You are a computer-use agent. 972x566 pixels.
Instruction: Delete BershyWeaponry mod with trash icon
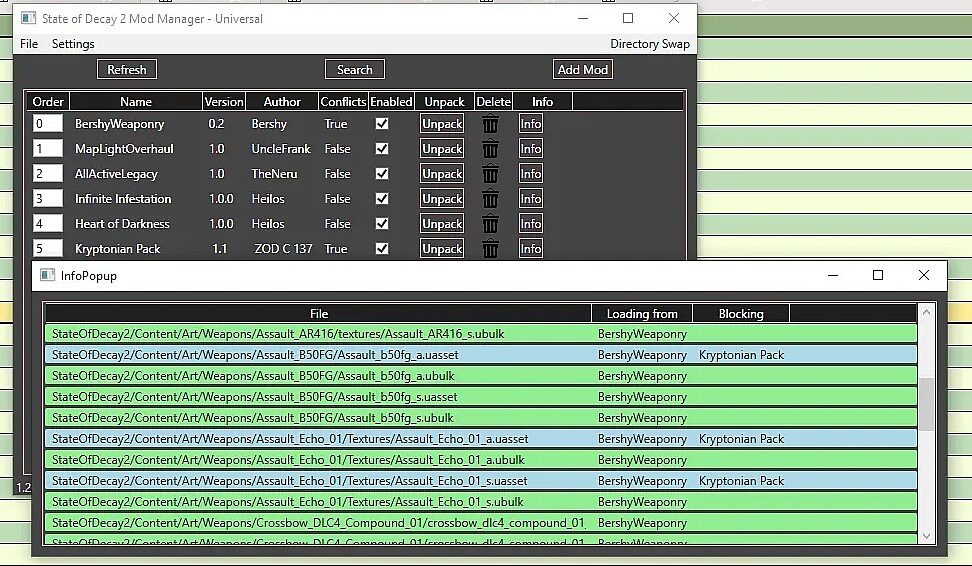490,124
